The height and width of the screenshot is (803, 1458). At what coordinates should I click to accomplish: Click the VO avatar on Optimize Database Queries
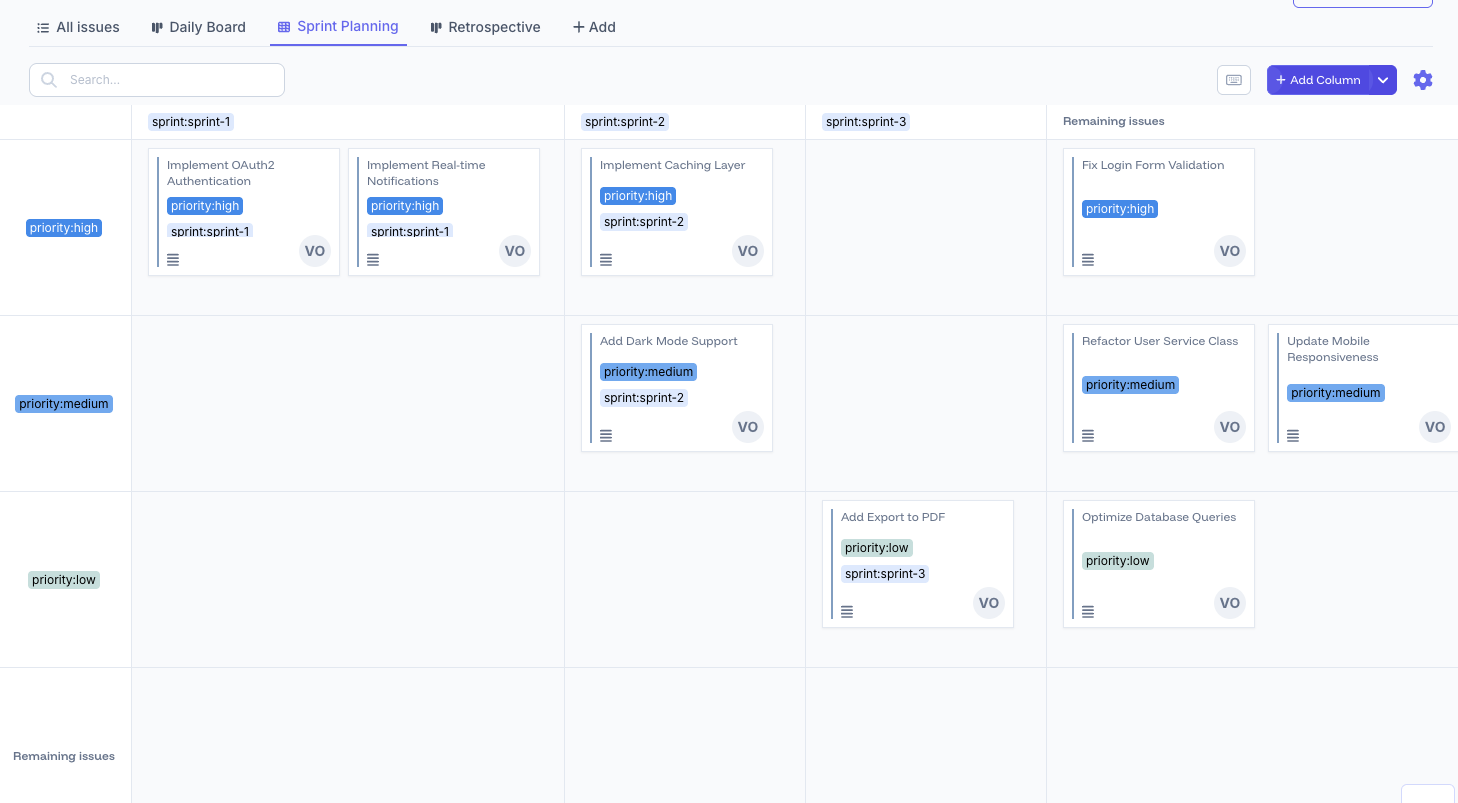[x=1229, y=603]
